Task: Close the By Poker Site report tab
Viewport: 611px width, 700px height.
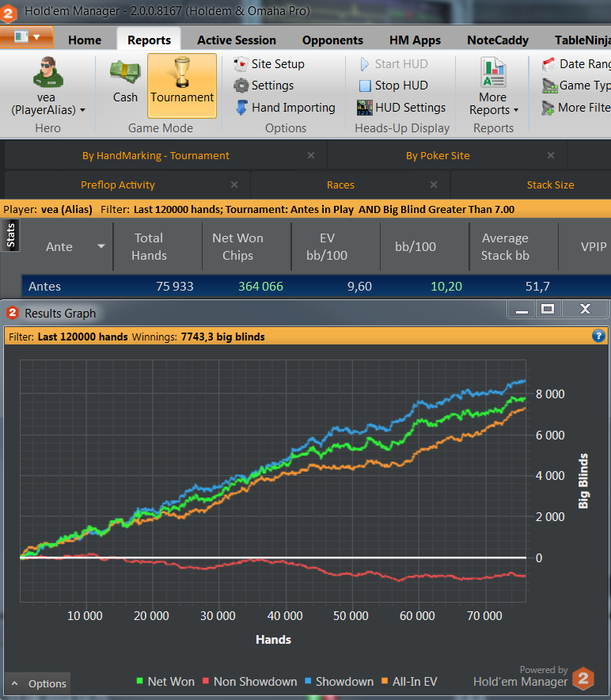Action: click(551, 155)
